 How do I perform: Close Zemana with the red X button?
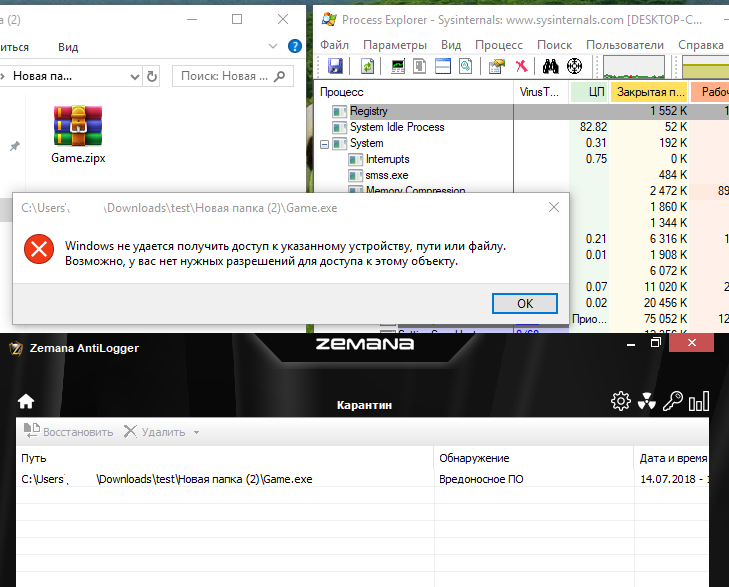click(691, 343)
